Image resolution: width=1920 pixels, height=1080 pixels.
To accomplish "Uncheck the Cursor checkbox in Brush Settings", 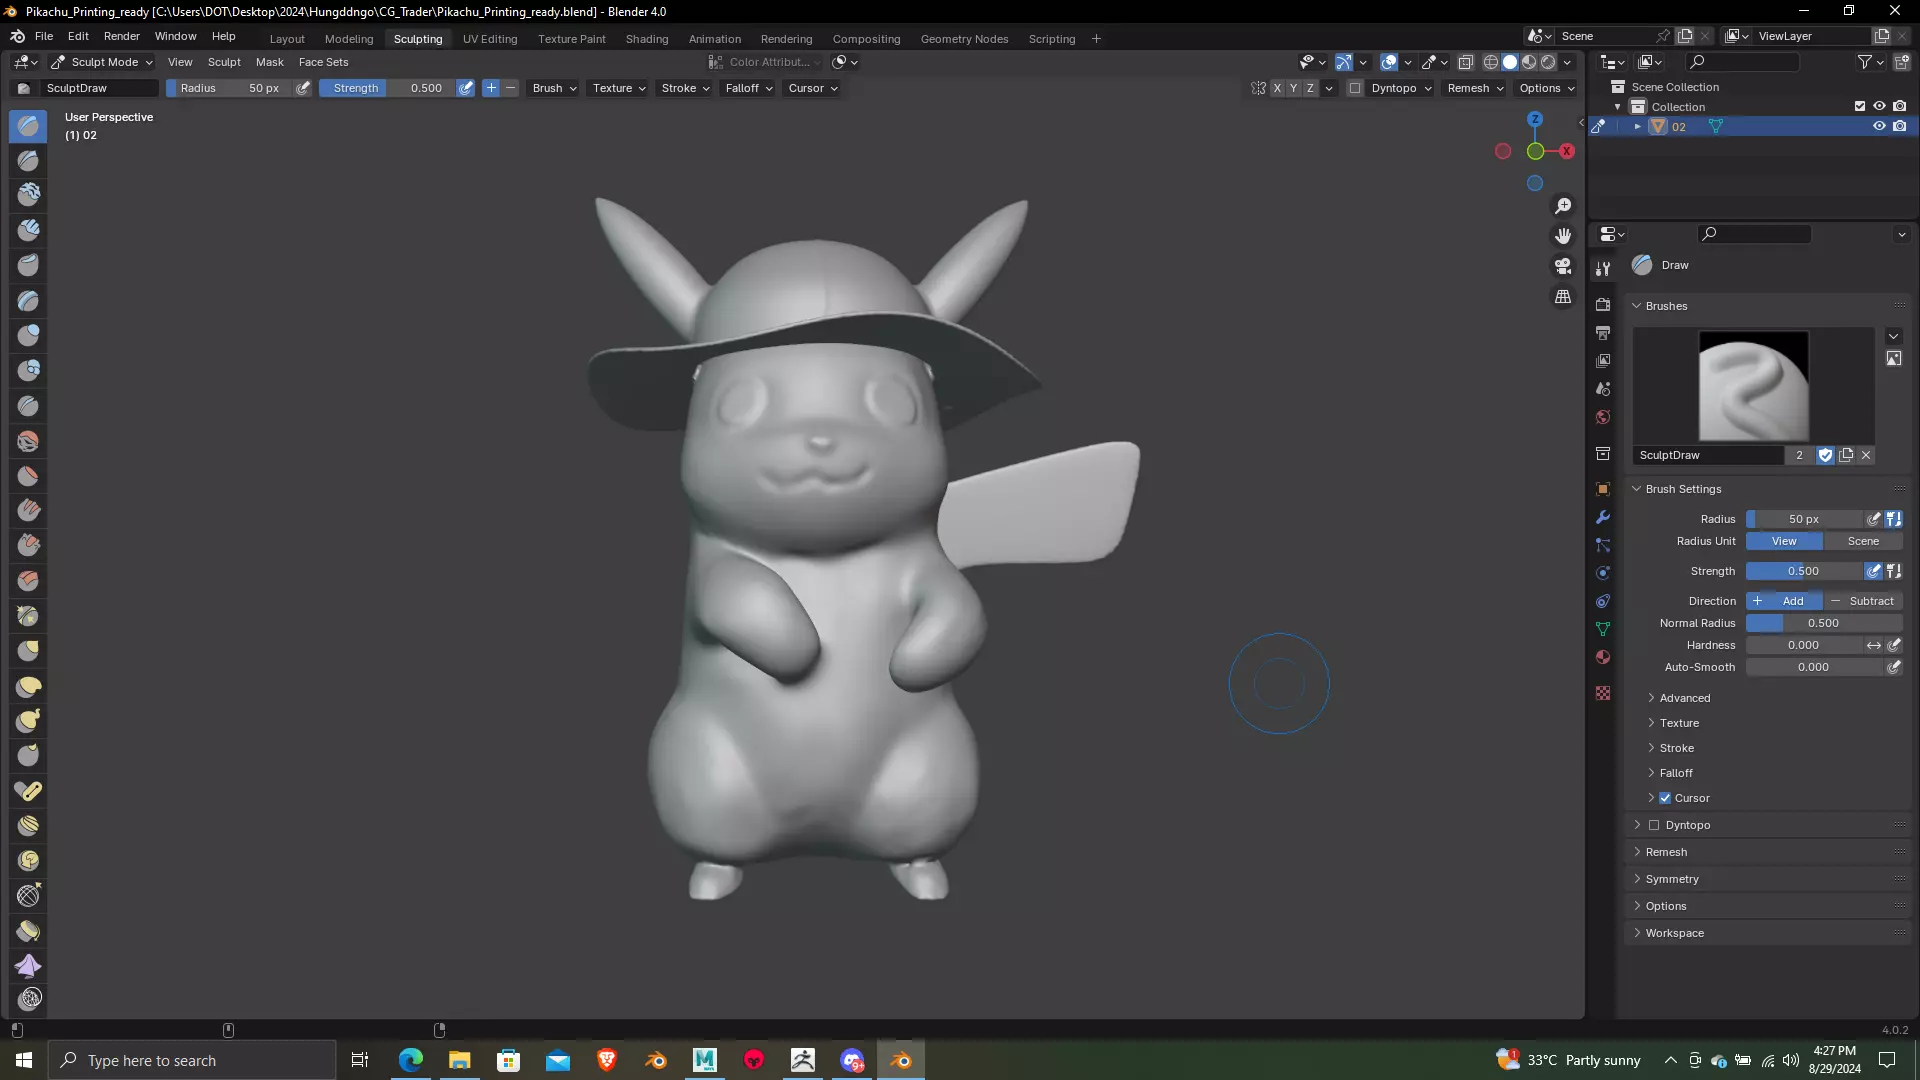I will click(1665, 798).
